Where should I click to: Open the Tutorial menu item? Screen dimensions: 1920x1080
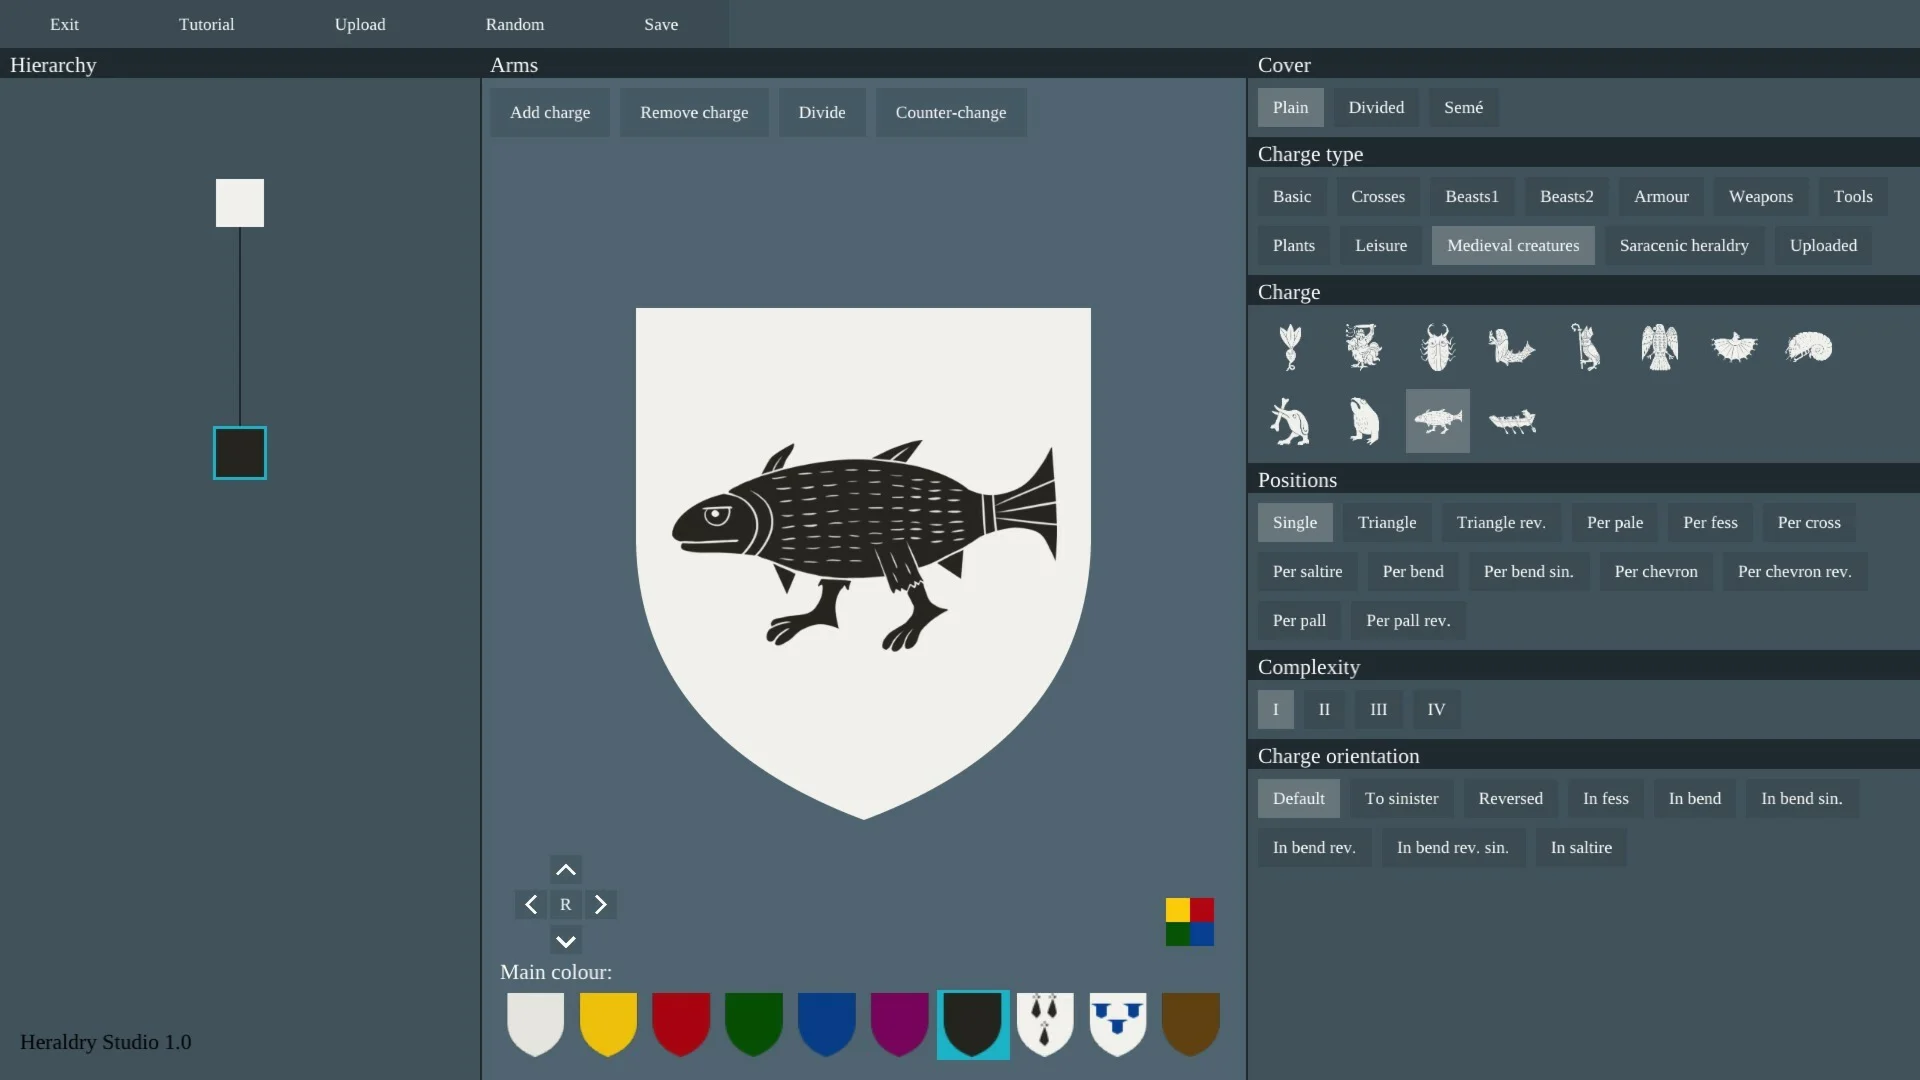(206, 24)
